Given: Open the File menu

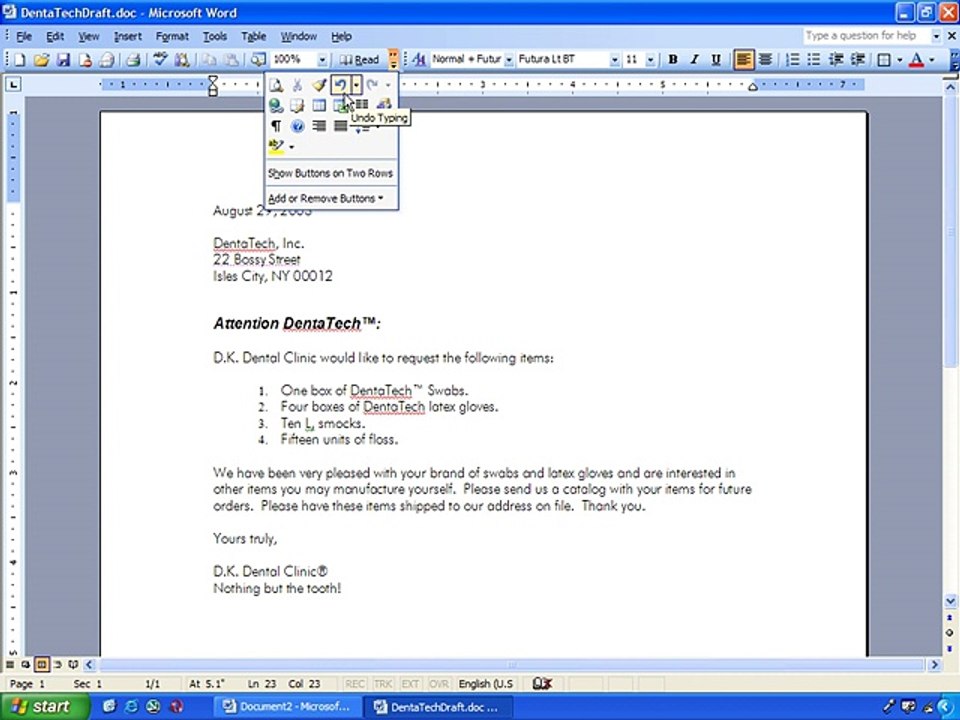Looking at the screenshot, I should (x=24, y=37).
